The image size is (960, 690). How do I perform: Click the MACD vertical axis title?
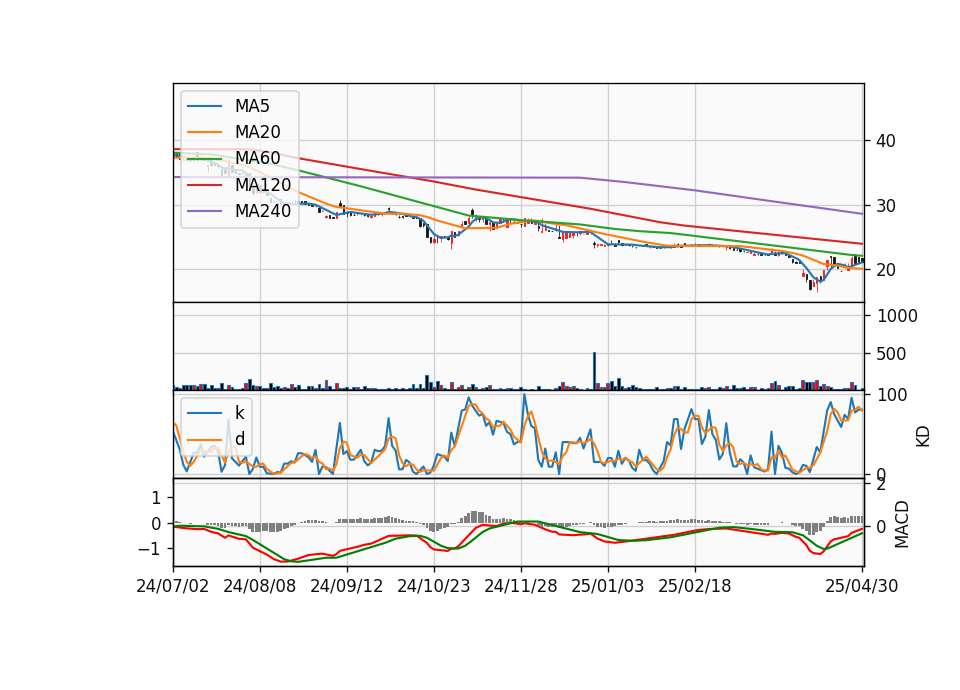click(902, 524)
